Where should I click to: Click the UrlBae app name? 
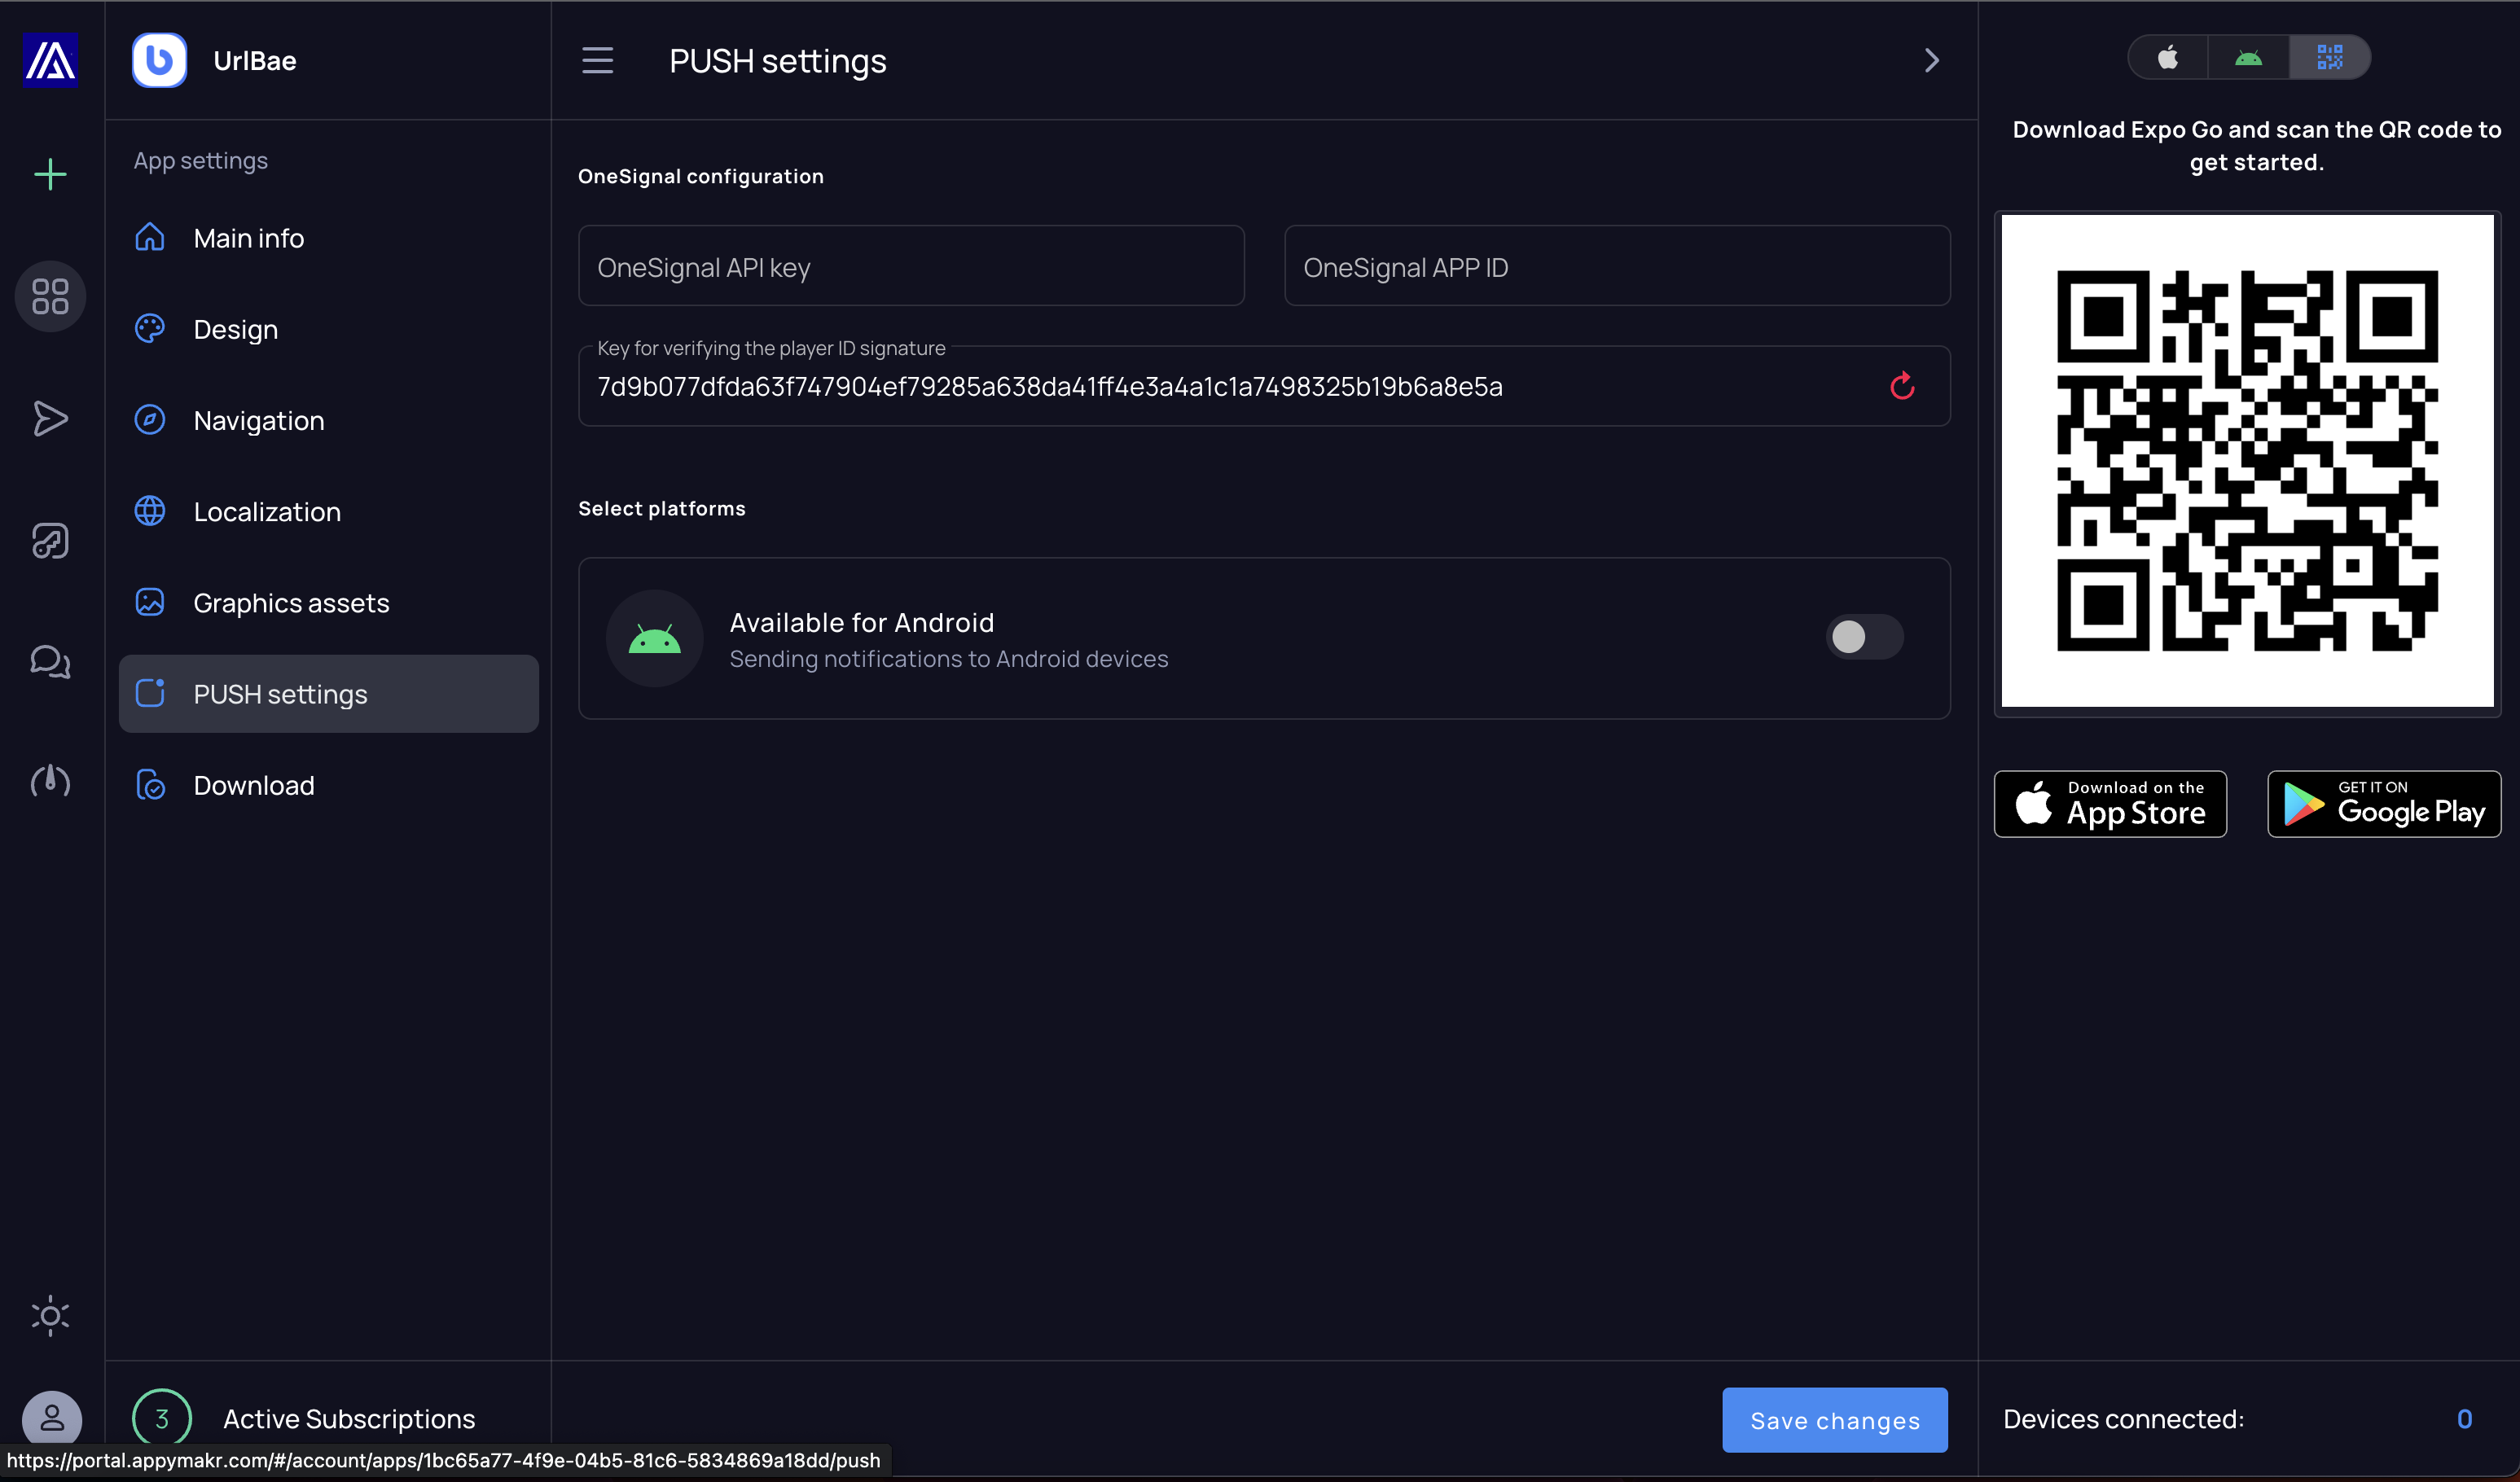point(255,61)
